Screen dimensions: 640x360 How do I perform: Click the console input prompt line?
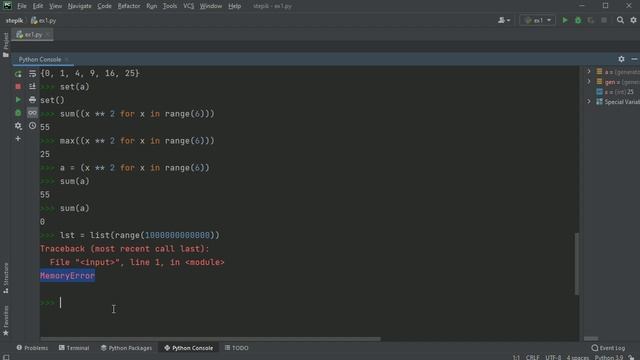309,303
